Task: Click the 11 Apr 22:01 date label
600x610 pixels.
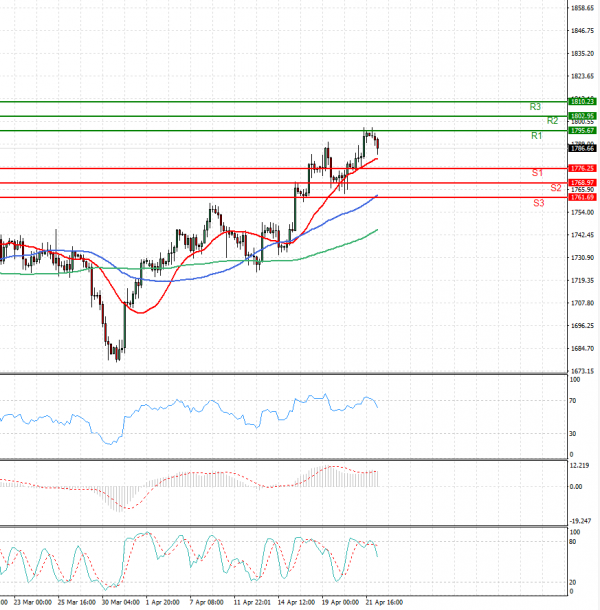Action: click(252, 602)
